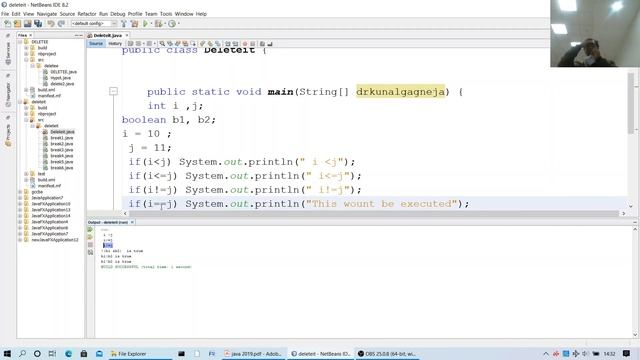Screen dimensions: 640x360
Task: Open the Services side panel
Action: (8, 52)
